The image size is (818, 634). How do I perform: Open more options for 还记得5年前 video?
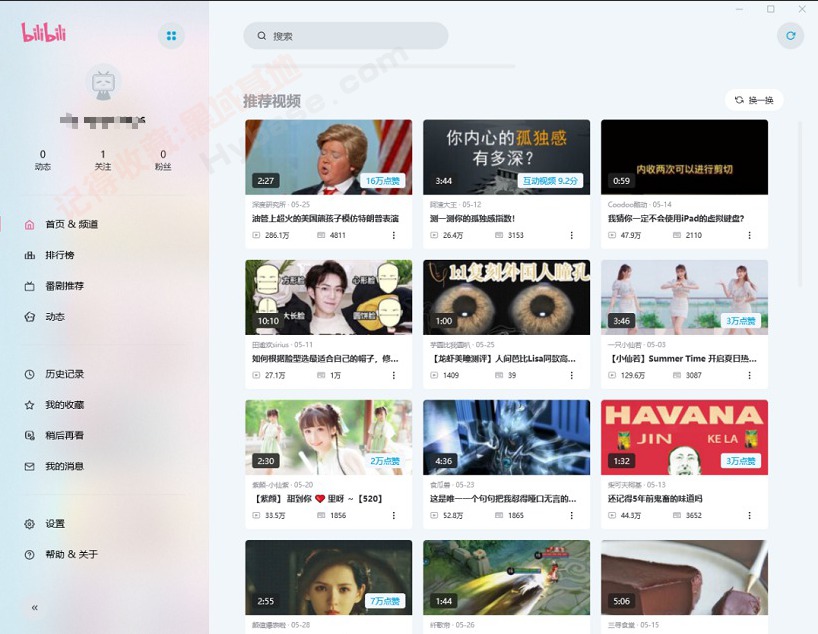(750, 516)
